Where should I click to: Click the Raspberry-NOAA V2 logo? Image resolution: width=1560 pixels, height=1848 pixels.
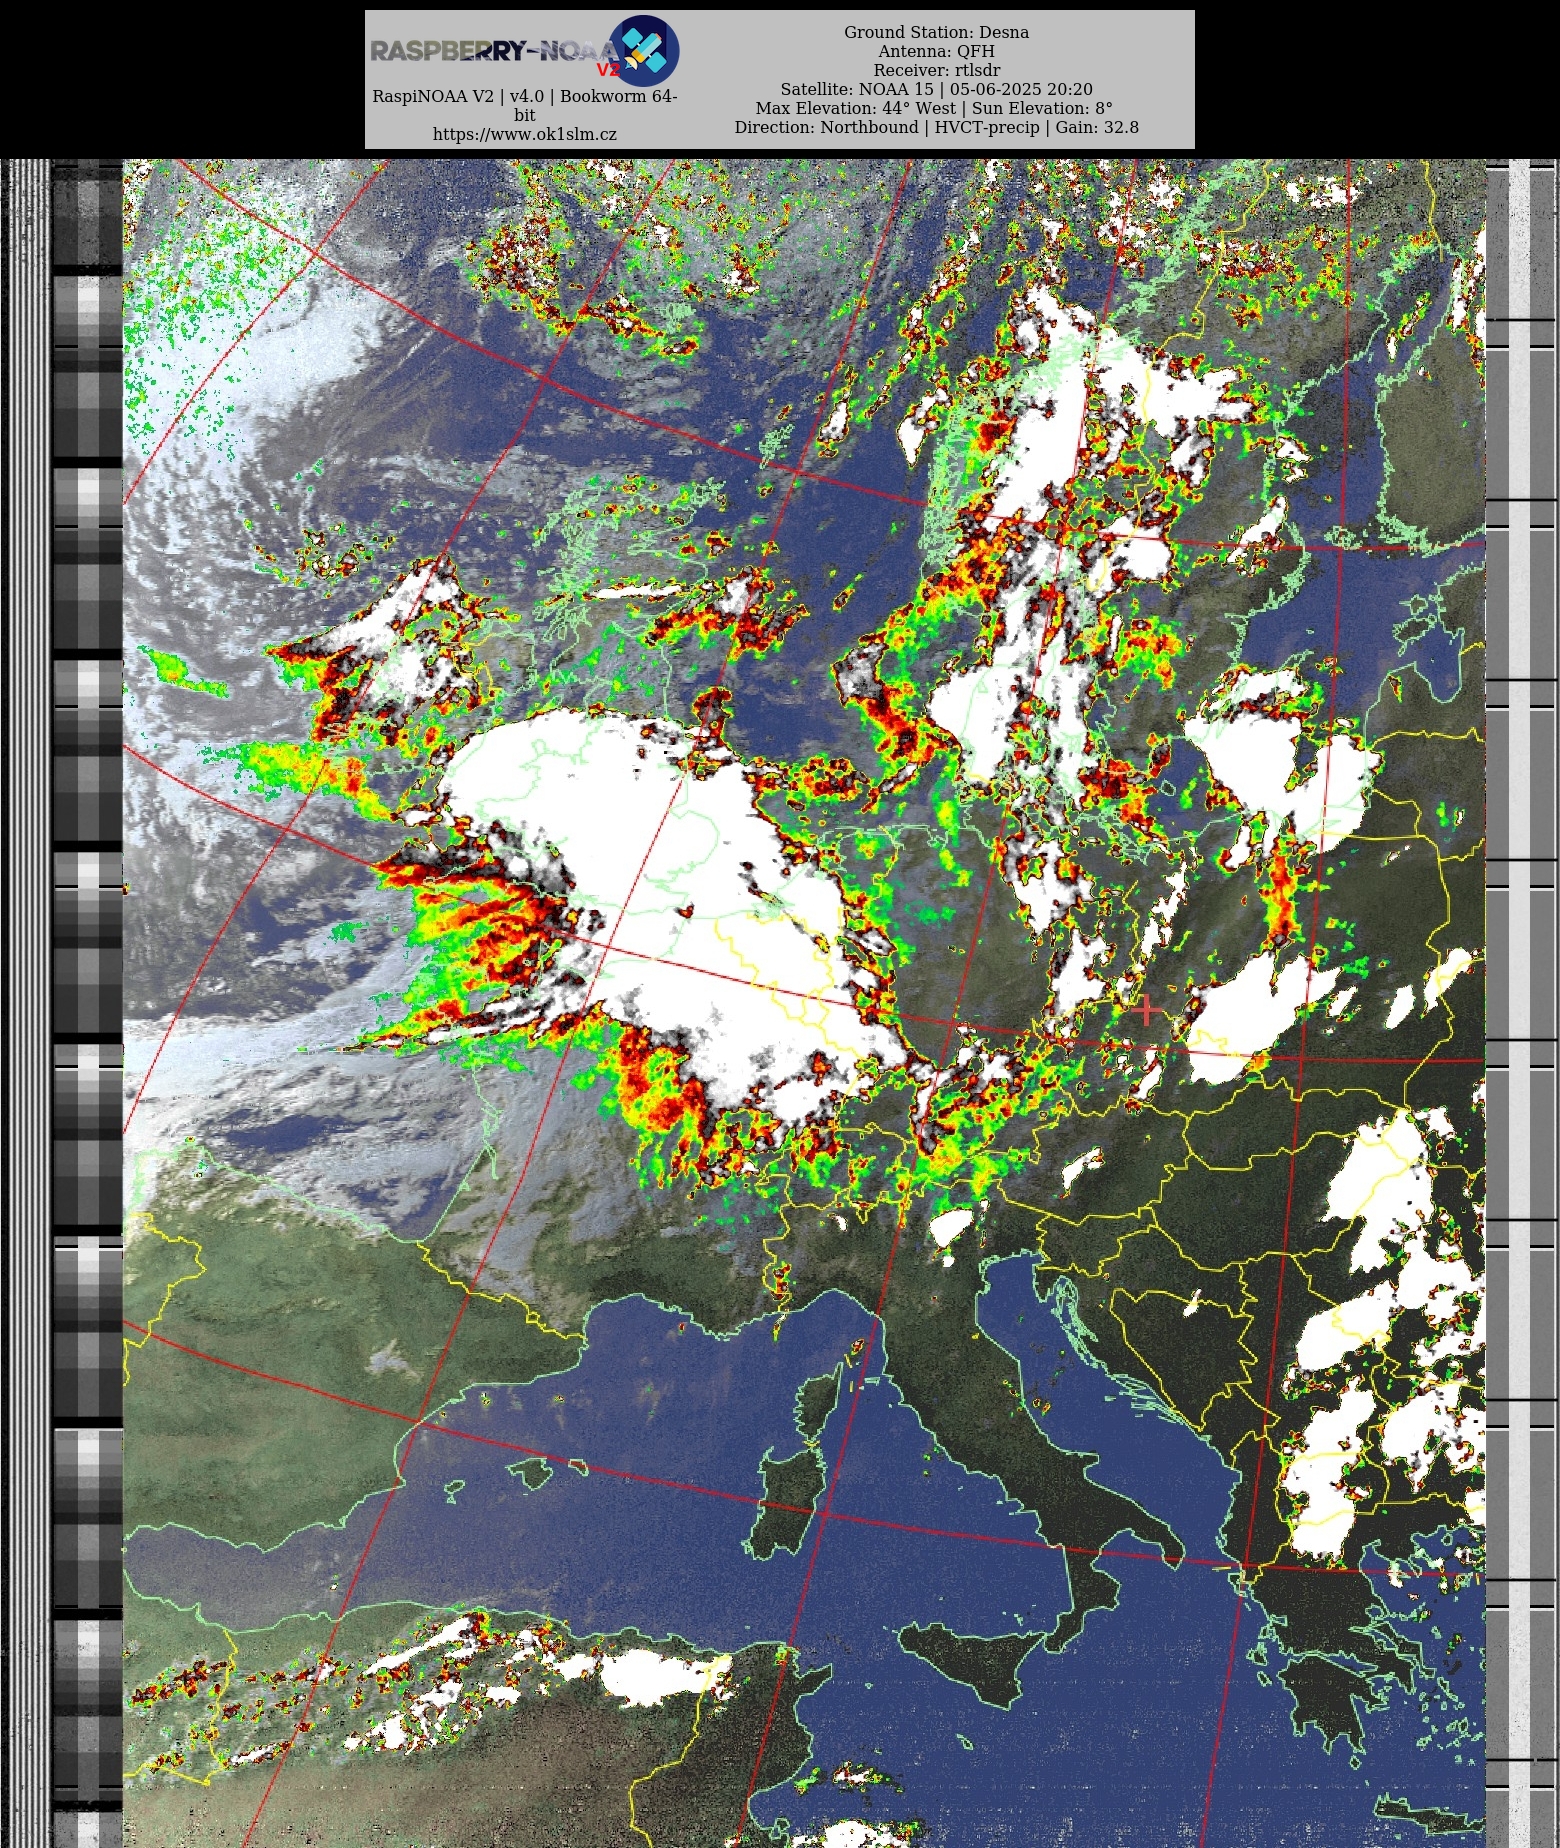(x=525, y=50)
